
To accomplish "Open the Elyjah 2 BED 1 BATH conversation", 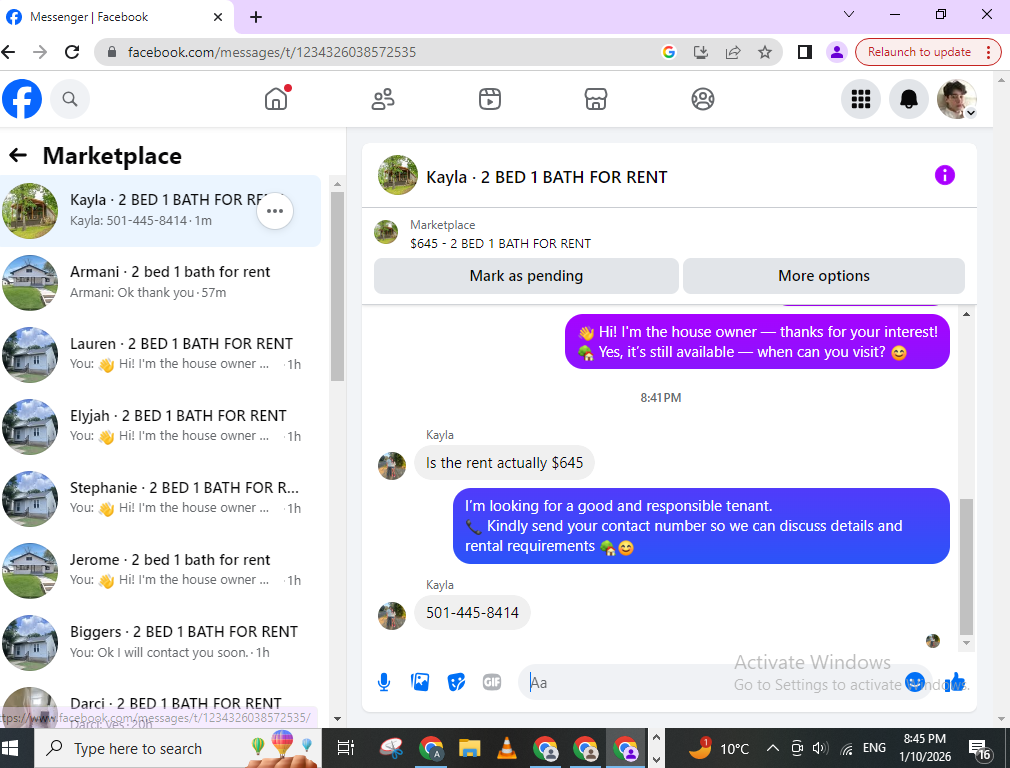I will [160, 427].
